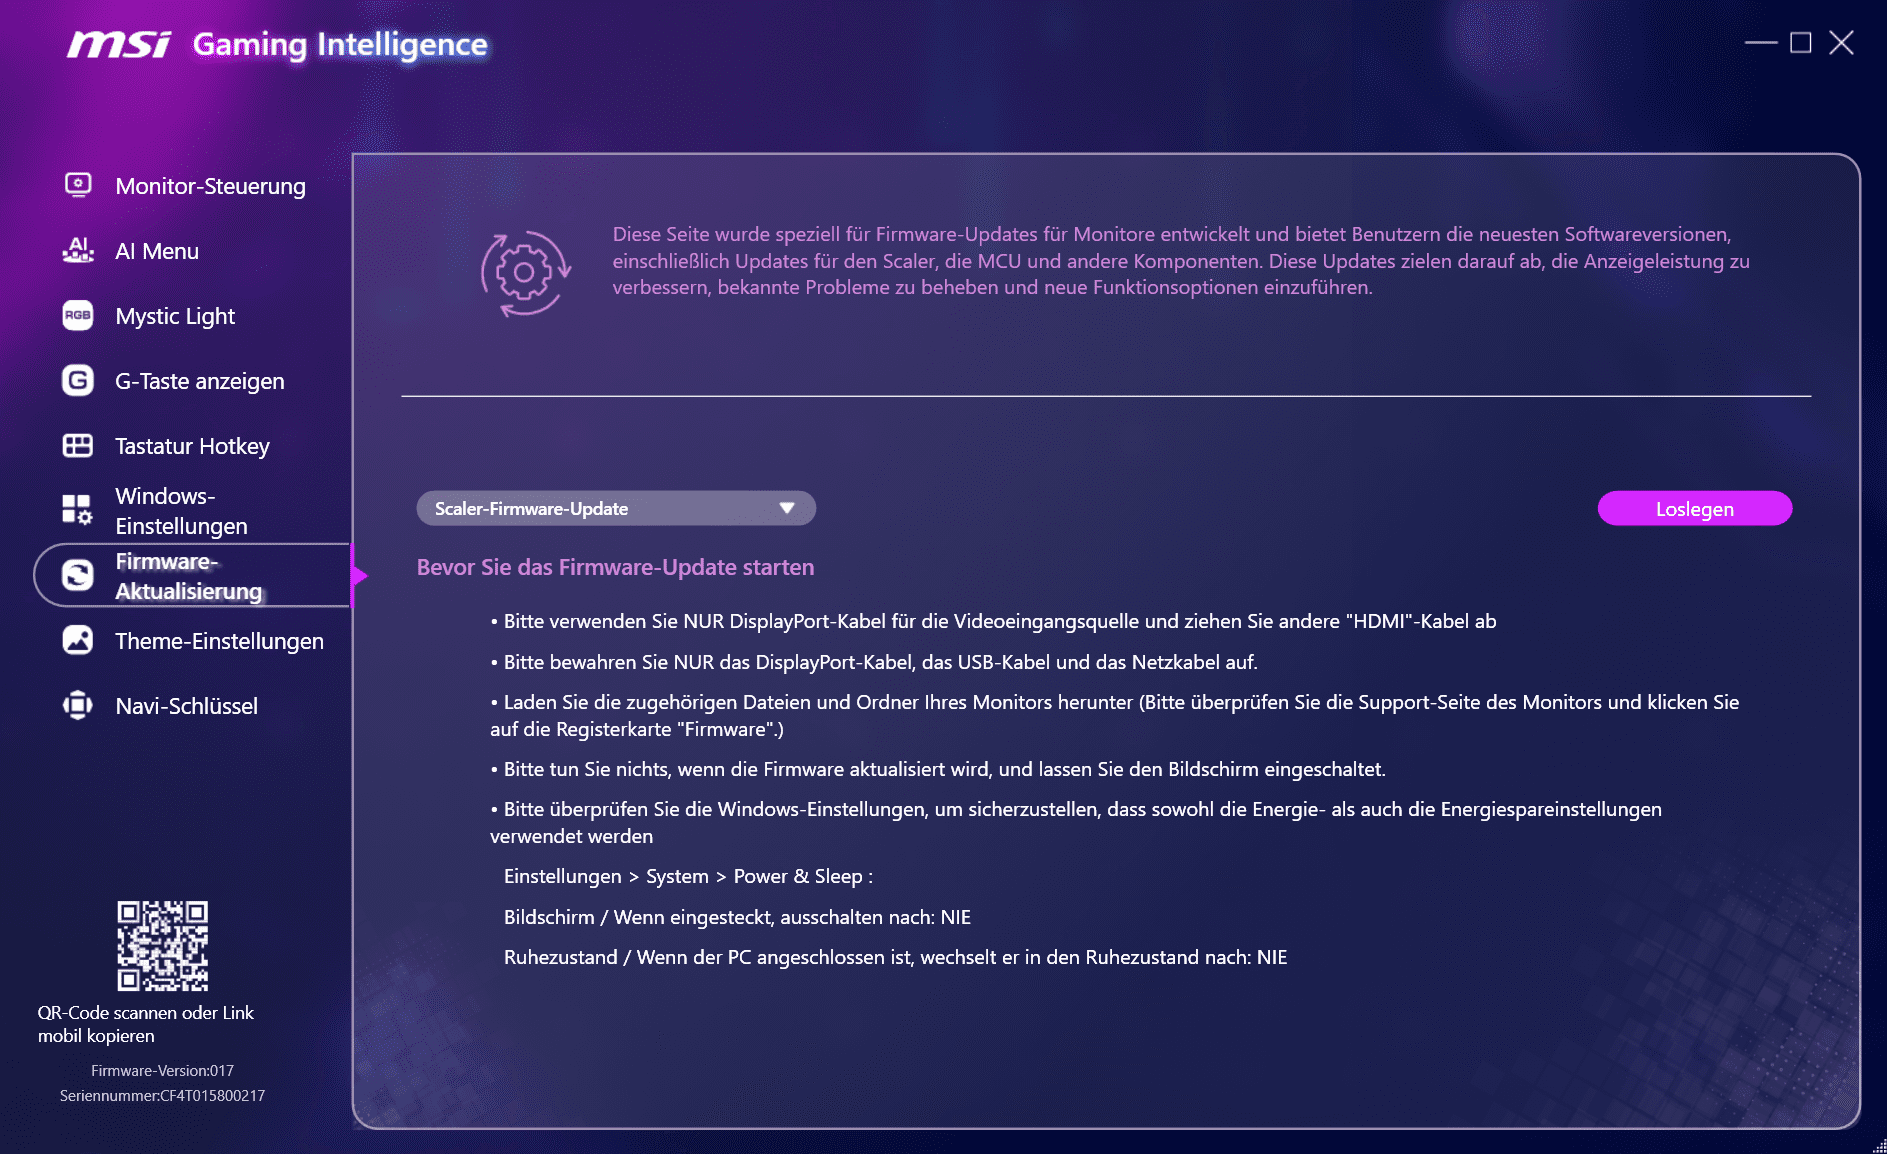Image resolution: width=1887 pixels, height=1154 pixels.
Task: Click the MSI logo in title bar
Action: (119, 44)
